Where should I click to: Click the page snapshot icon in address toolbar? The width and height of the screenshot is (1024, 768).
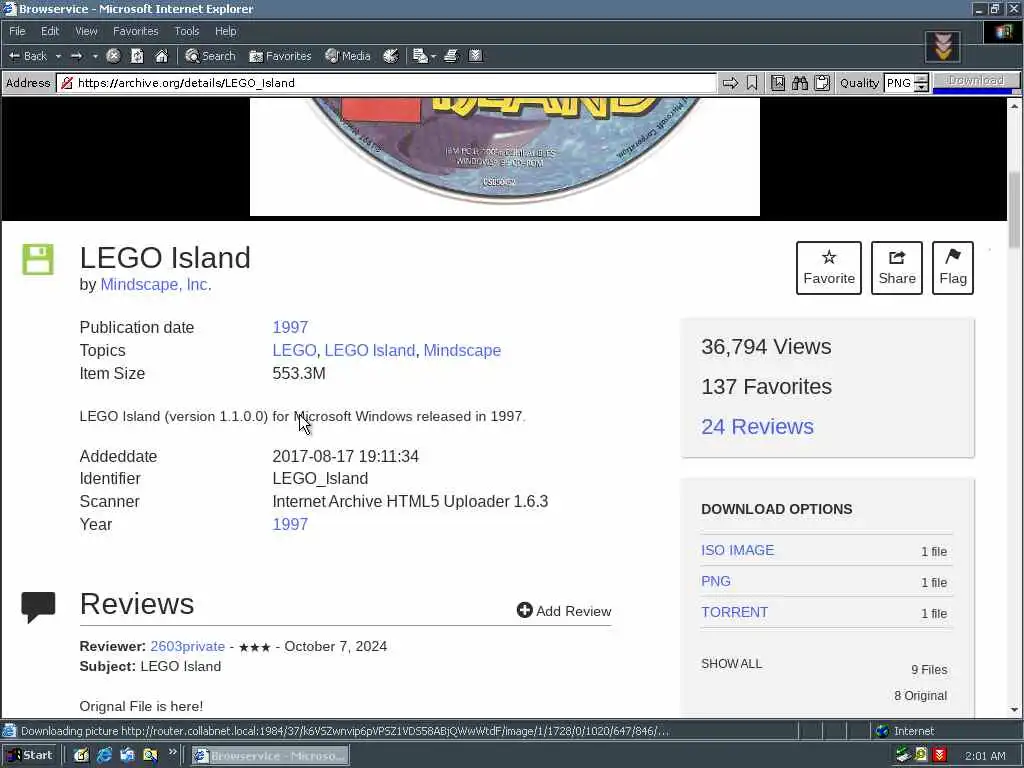click(x=778, y=83)
